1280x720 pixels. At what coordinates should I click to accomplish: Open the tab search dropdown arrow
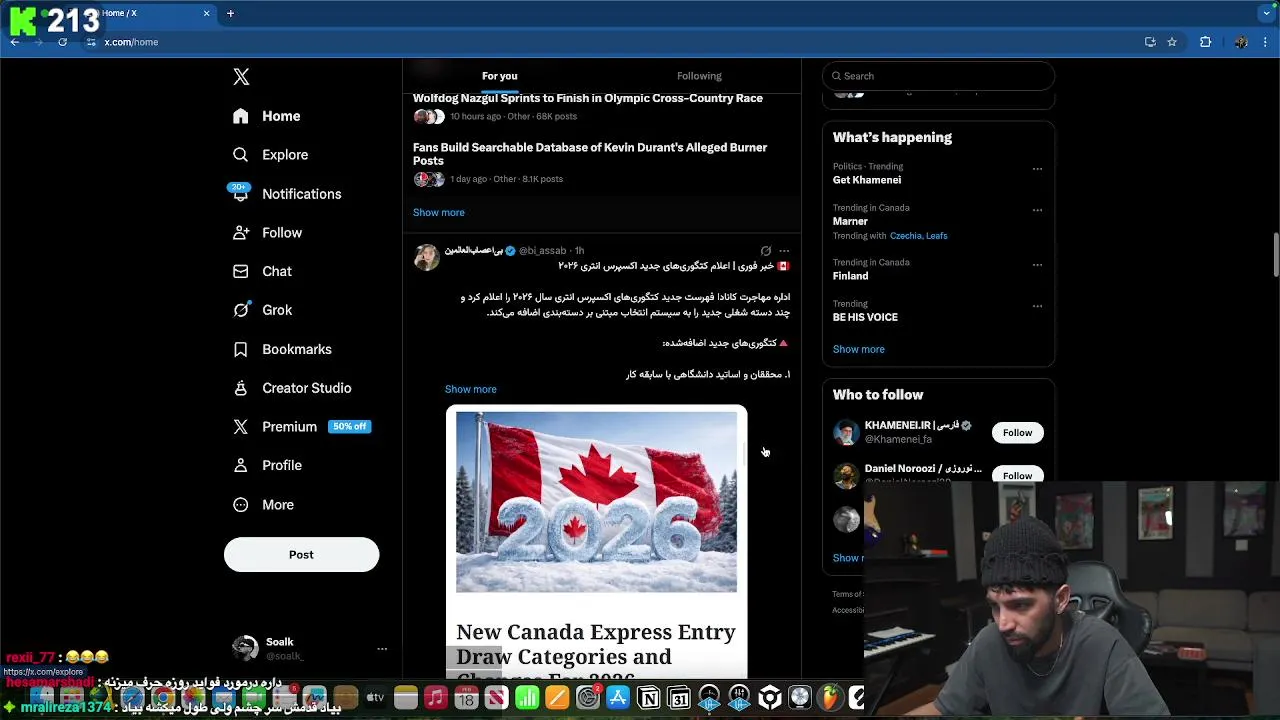point(1267,13)
